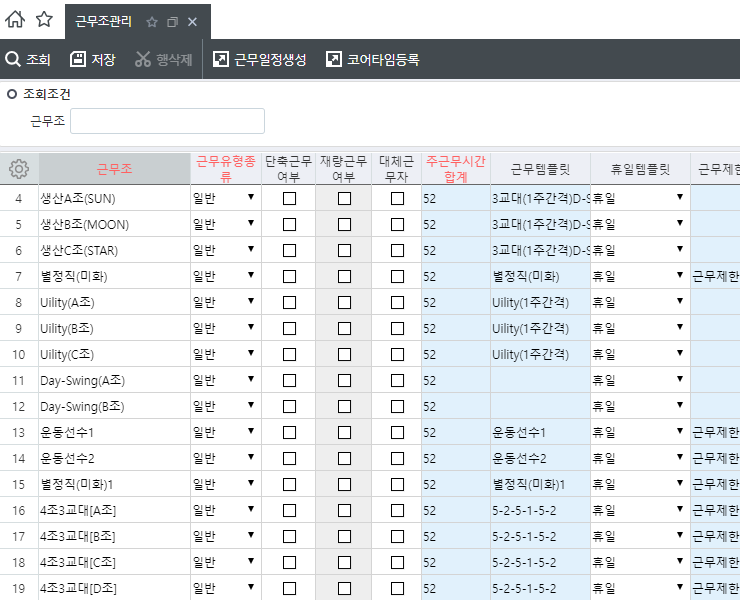
Task: Enable 대체근무자 checkbox for 운동선수1
Action: pos(397,432)
